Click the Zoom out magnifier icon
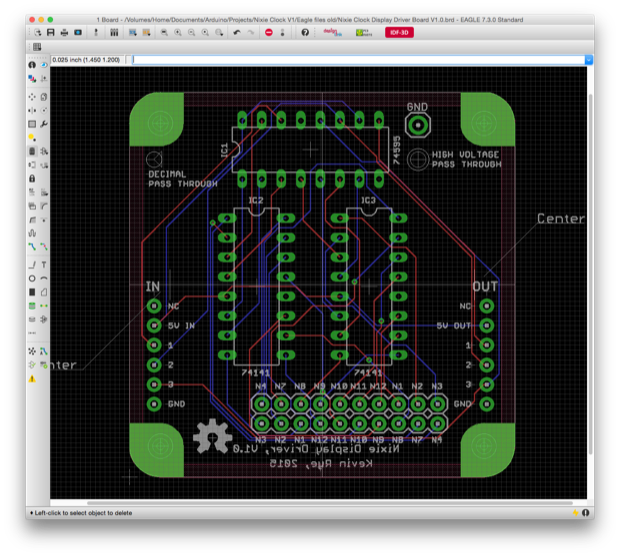Image resolution: width=620 pixels, height=556 pixels. (191, 32)
